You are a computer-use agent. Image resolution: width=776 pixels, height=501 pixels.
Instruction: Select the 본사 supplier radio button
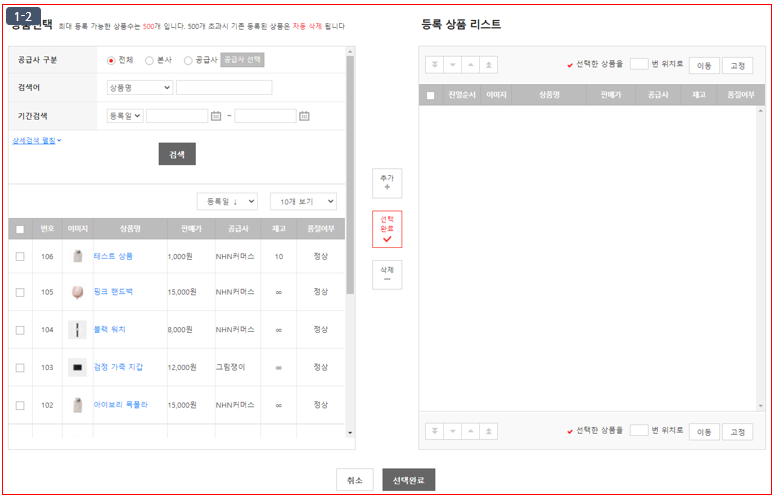[149, 60]
